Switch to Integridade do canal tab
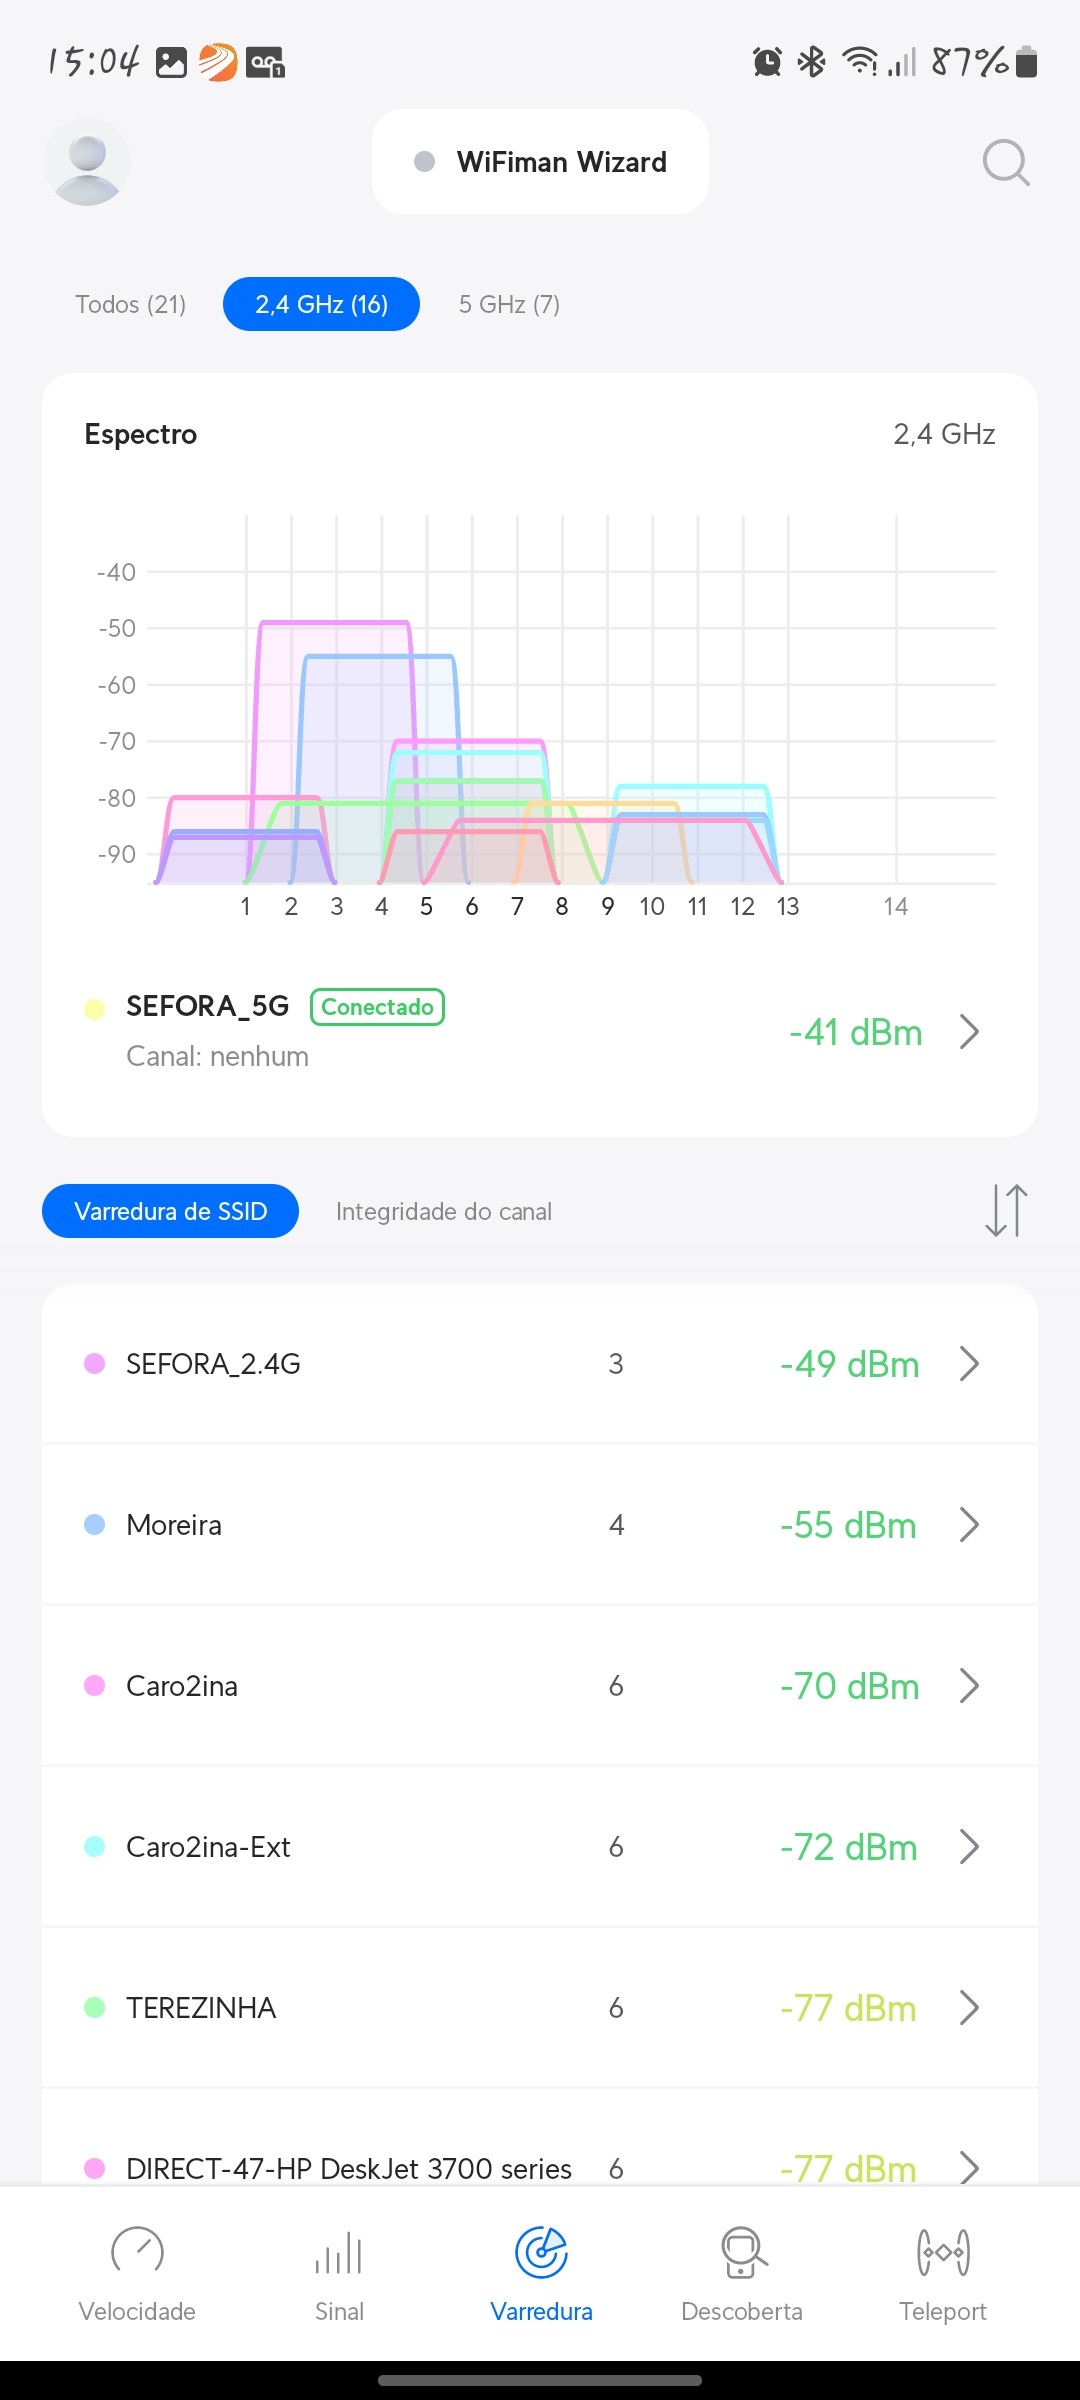The image size is (1080, 2400). 443,1211
